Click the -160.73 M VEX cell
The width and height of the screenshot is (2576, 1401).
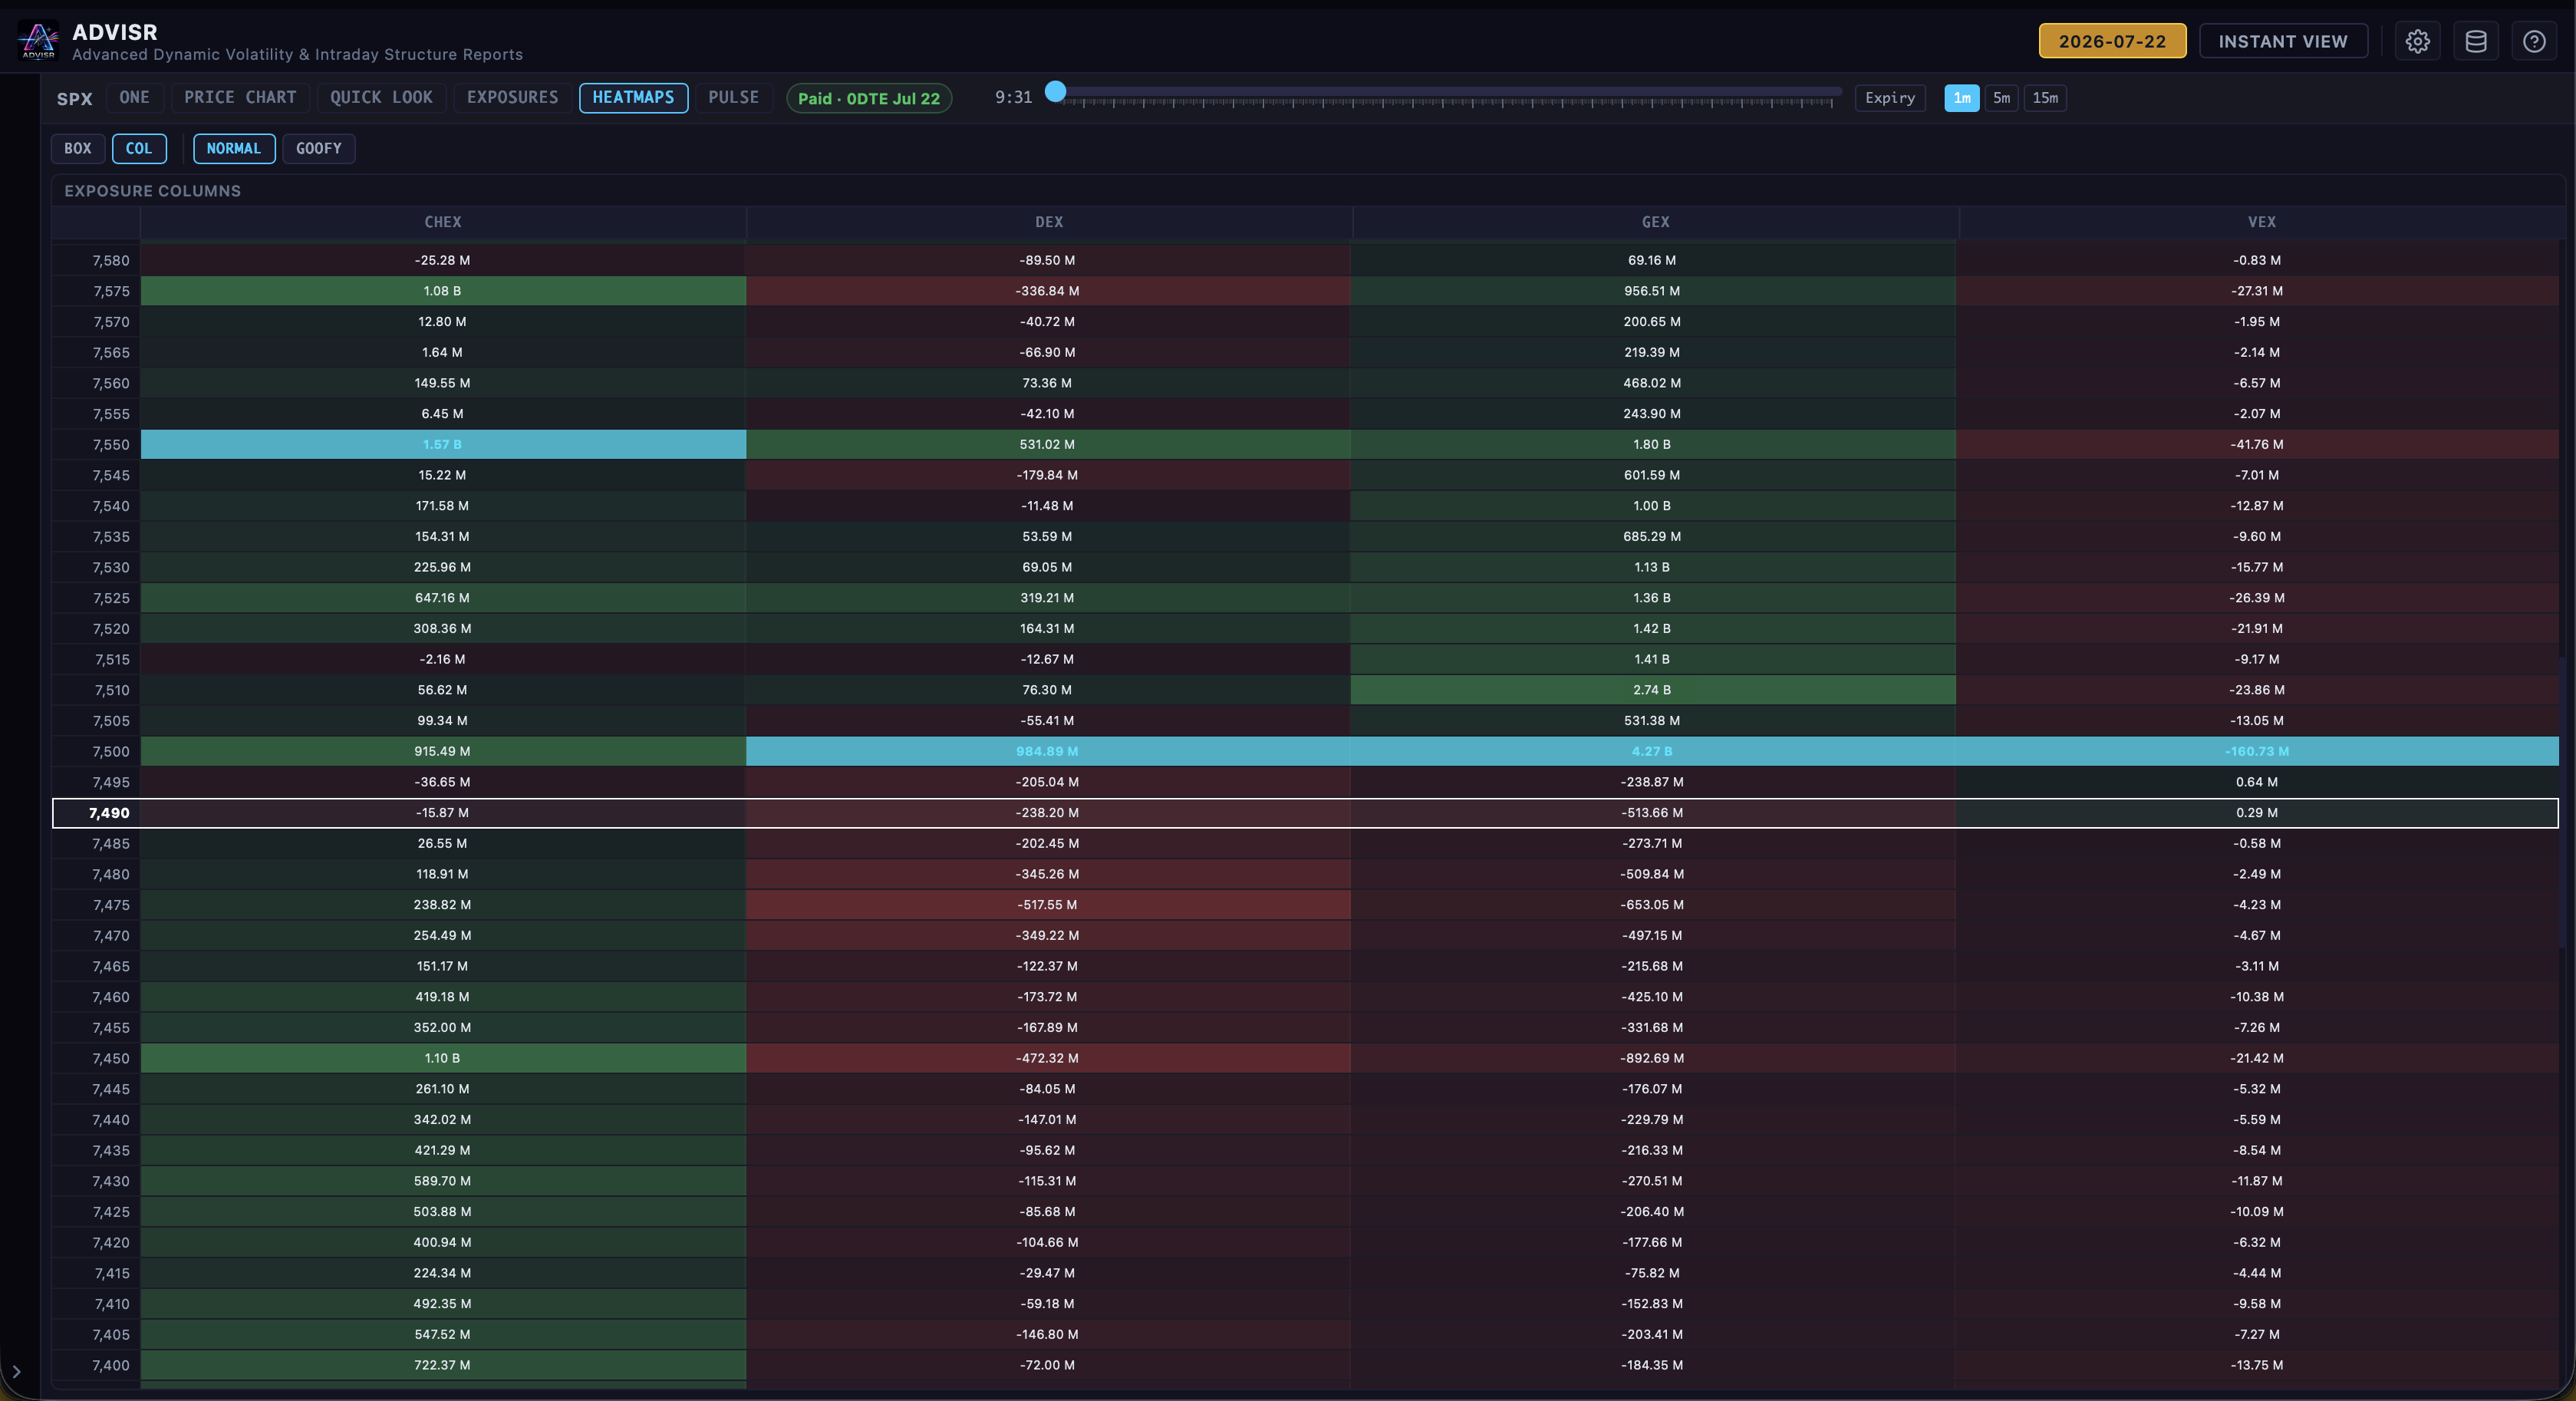(2257, 751)
